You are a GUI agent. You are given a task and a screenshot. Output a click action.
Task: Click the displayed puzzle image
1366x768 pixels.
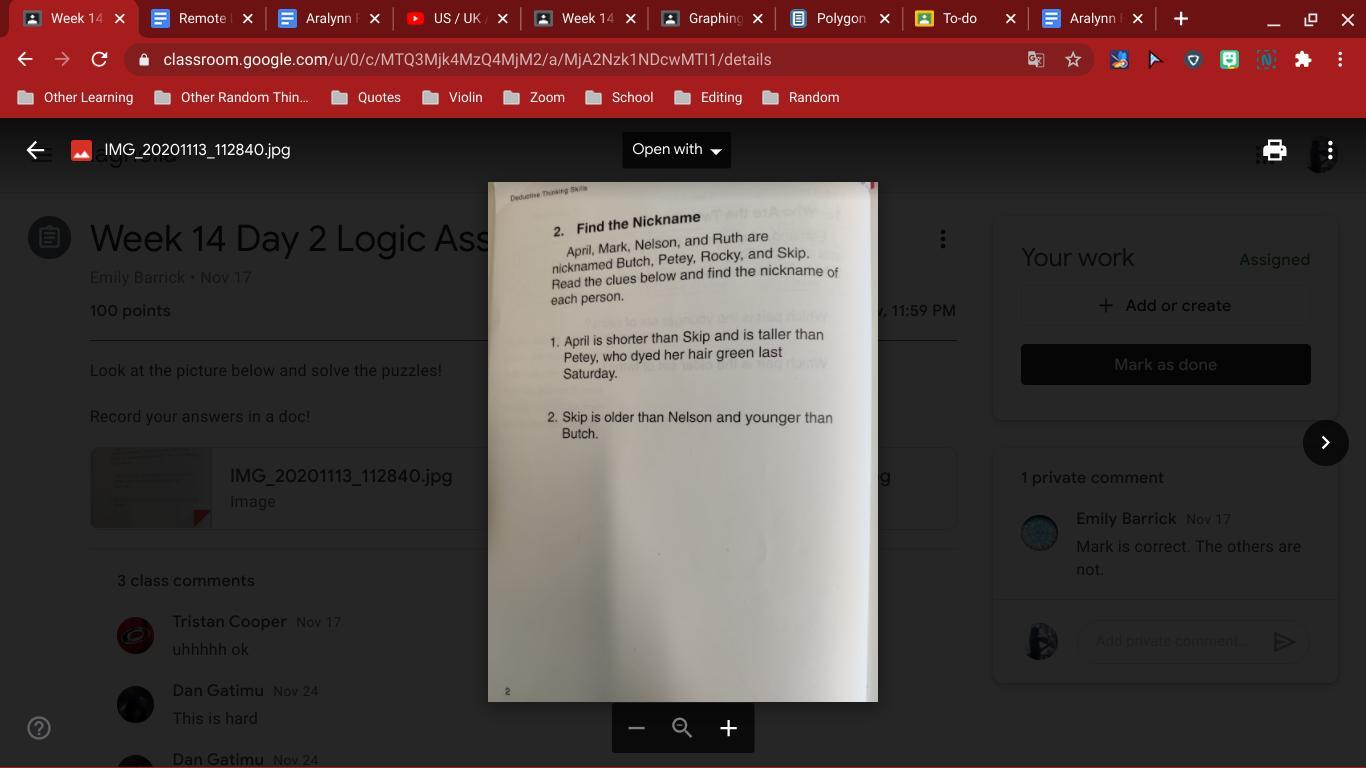click(683, 441)
